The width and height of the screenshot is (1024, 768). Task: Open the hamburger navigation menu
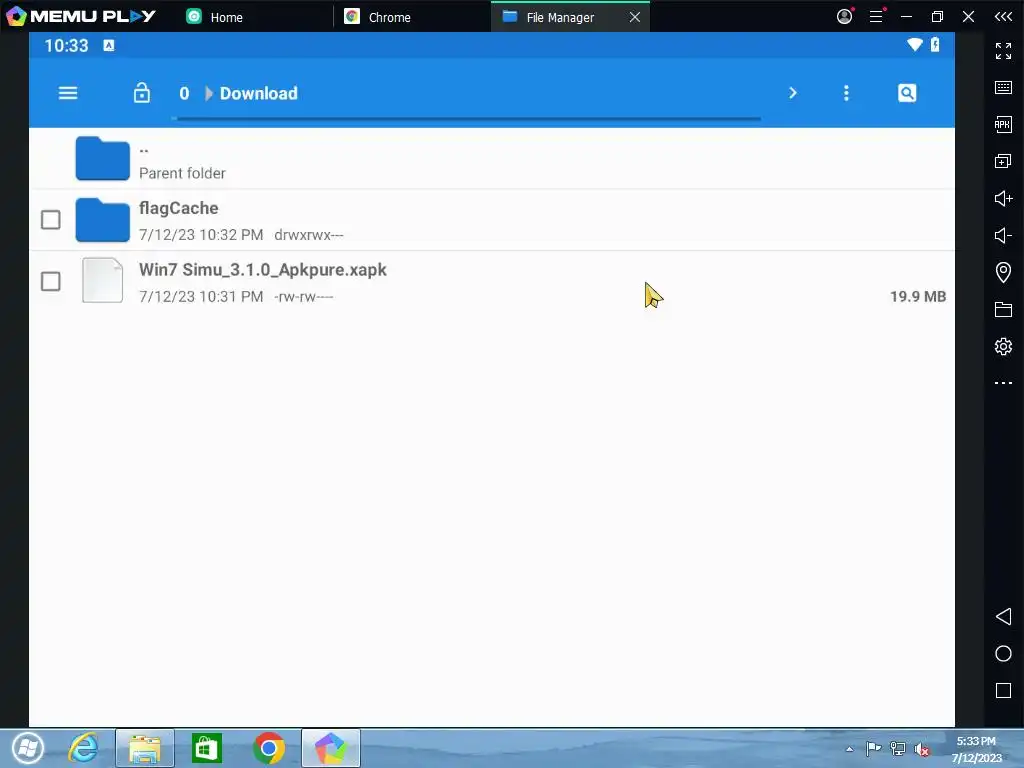[x=68, y=93]
